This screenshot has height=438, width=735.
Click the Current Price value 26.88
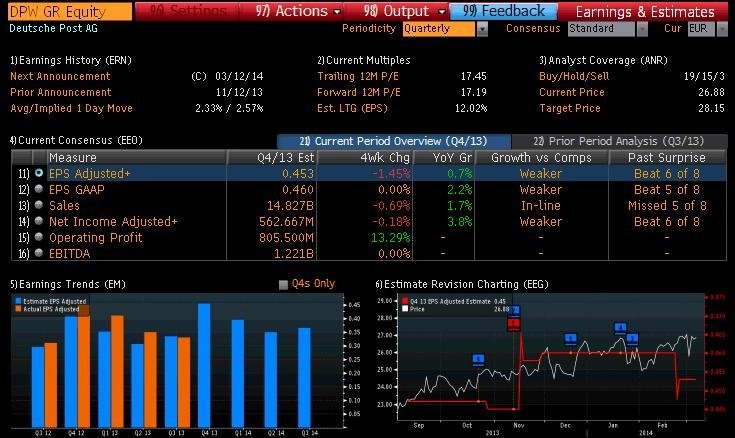coord(712,92)
